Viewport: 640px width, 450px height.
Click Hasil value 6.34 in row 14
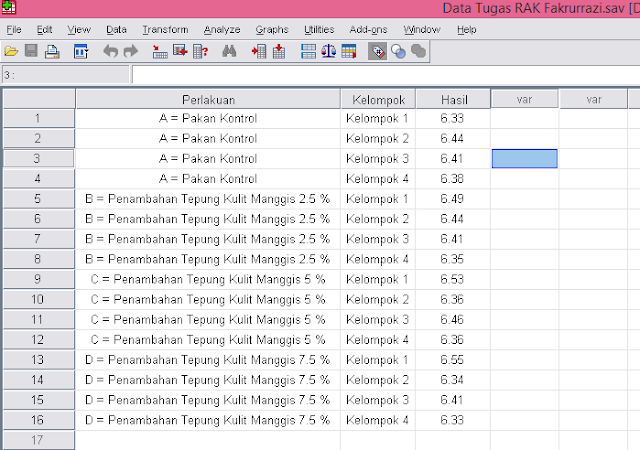(x=453, y=380)
